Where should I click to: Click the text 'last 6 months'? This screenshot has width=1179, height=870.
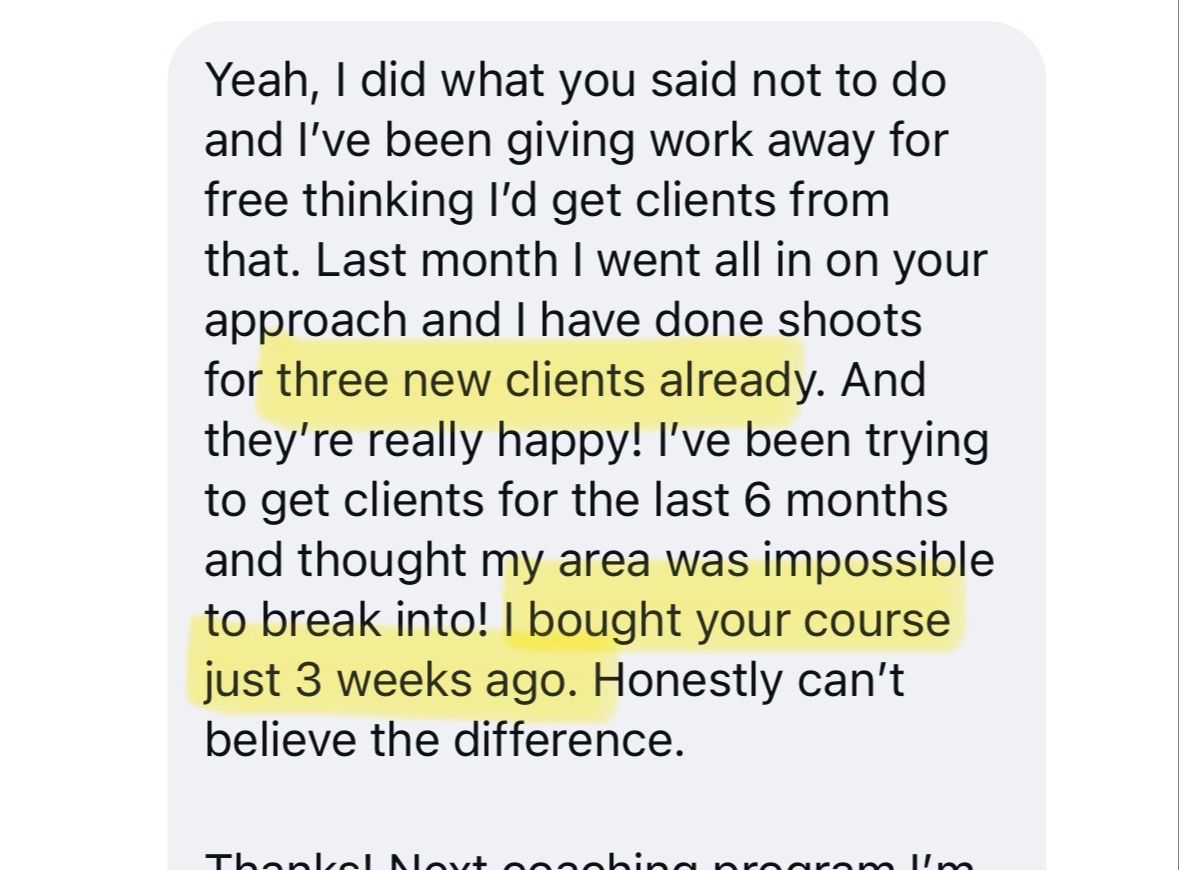pyautogui.click(x=801, y=501)
